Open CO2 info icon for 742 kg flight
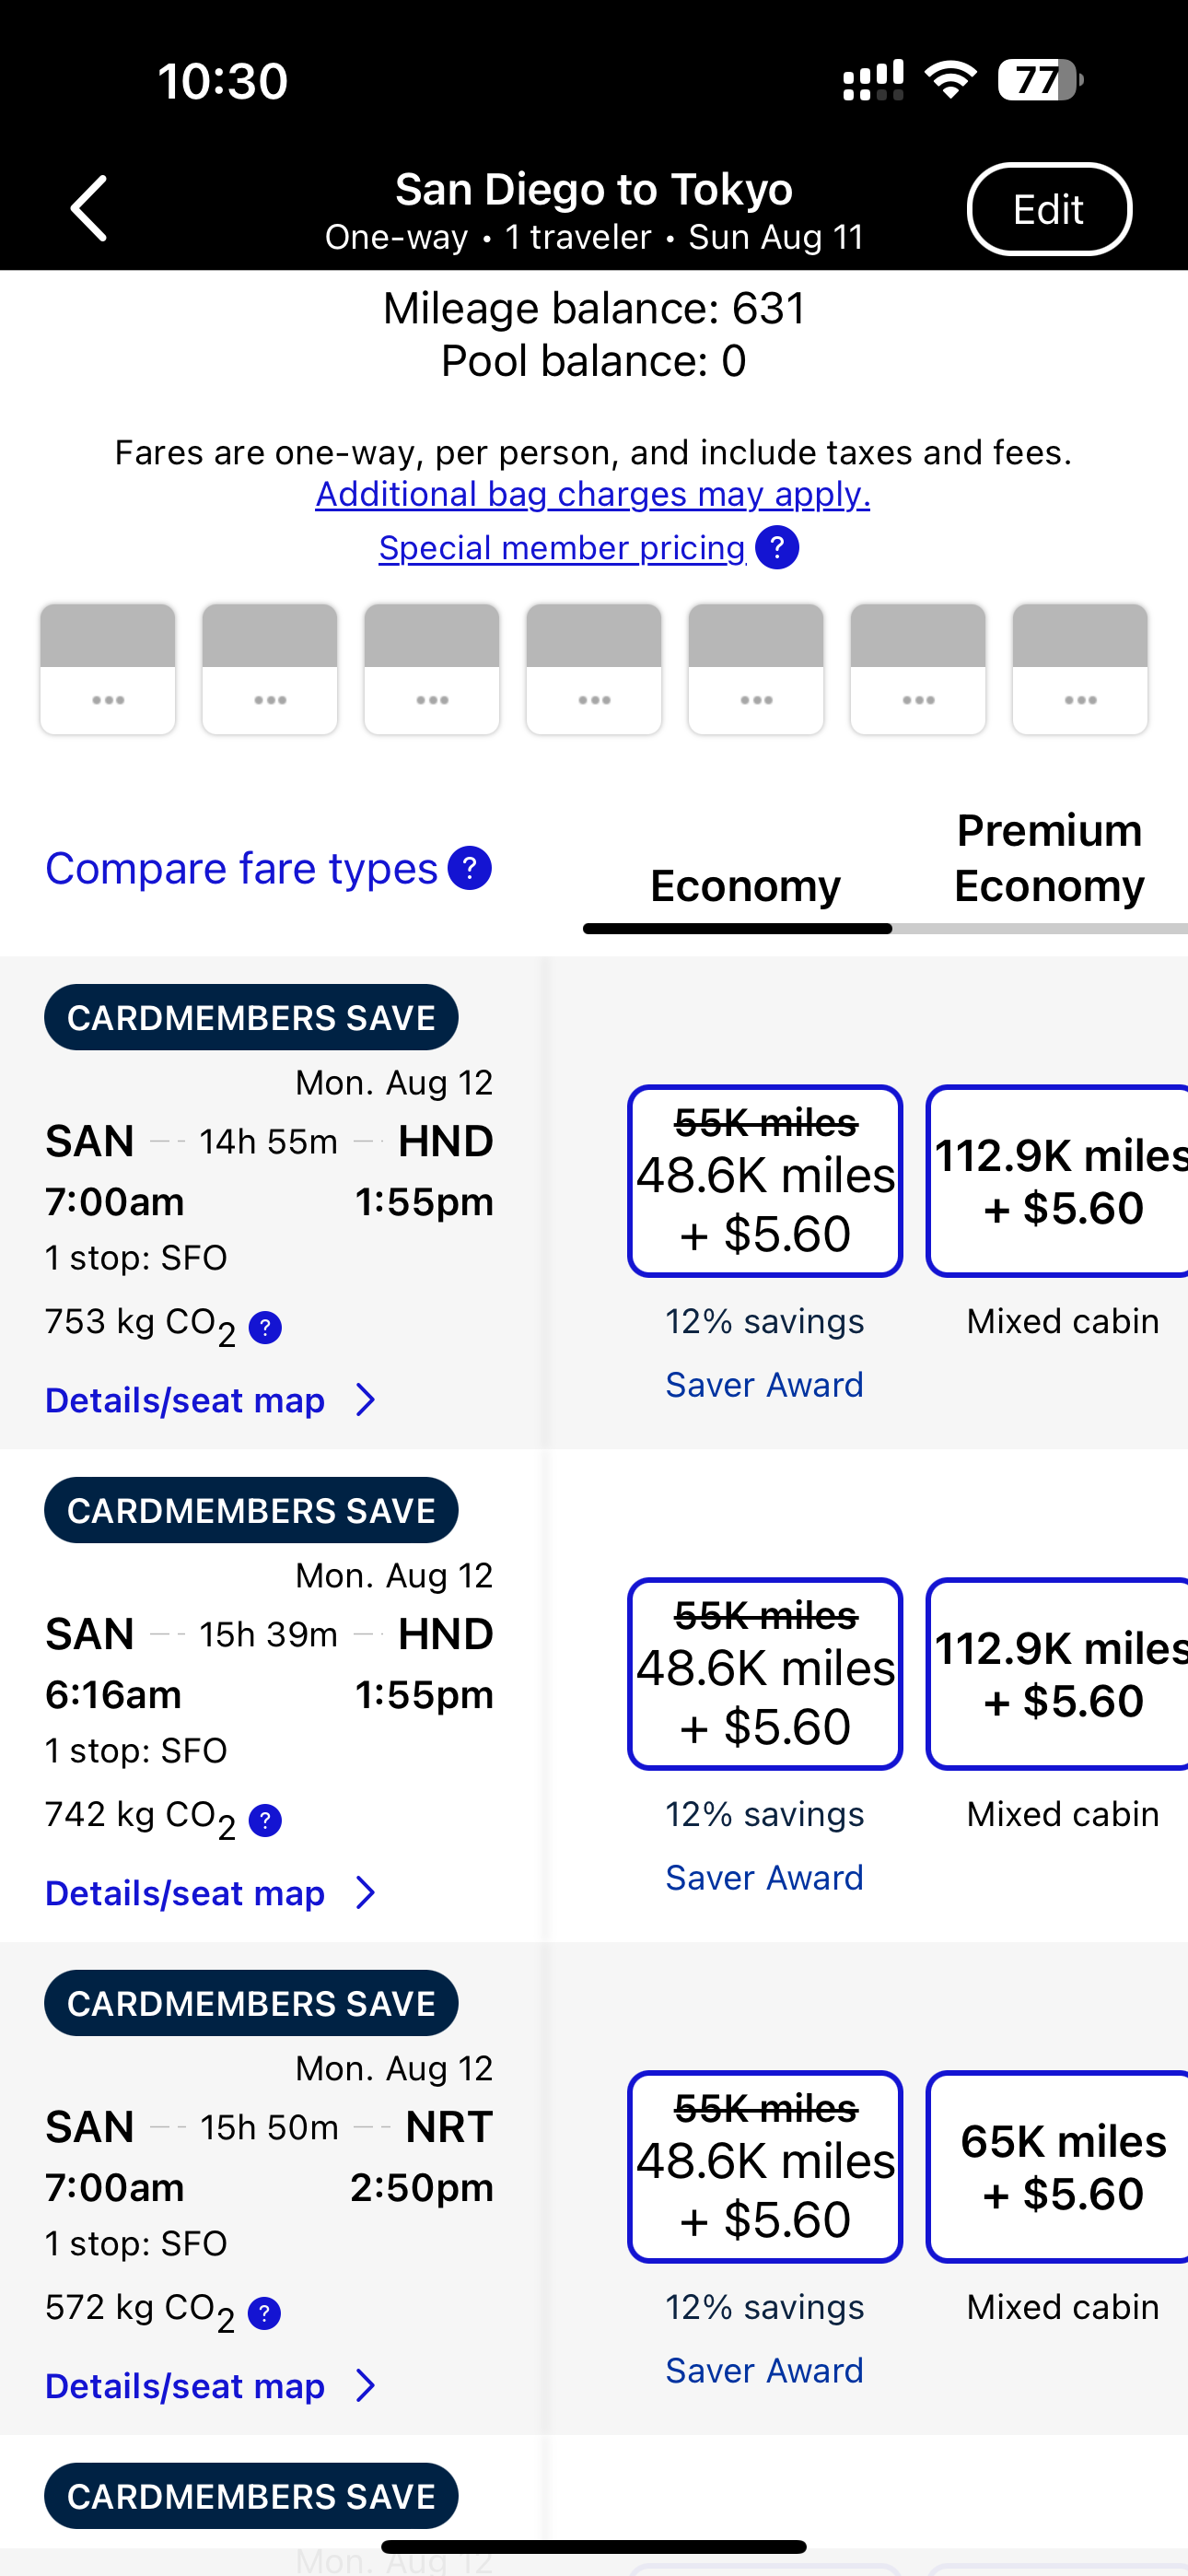Screen dimensions: 1188x2576 point(265,1821)
